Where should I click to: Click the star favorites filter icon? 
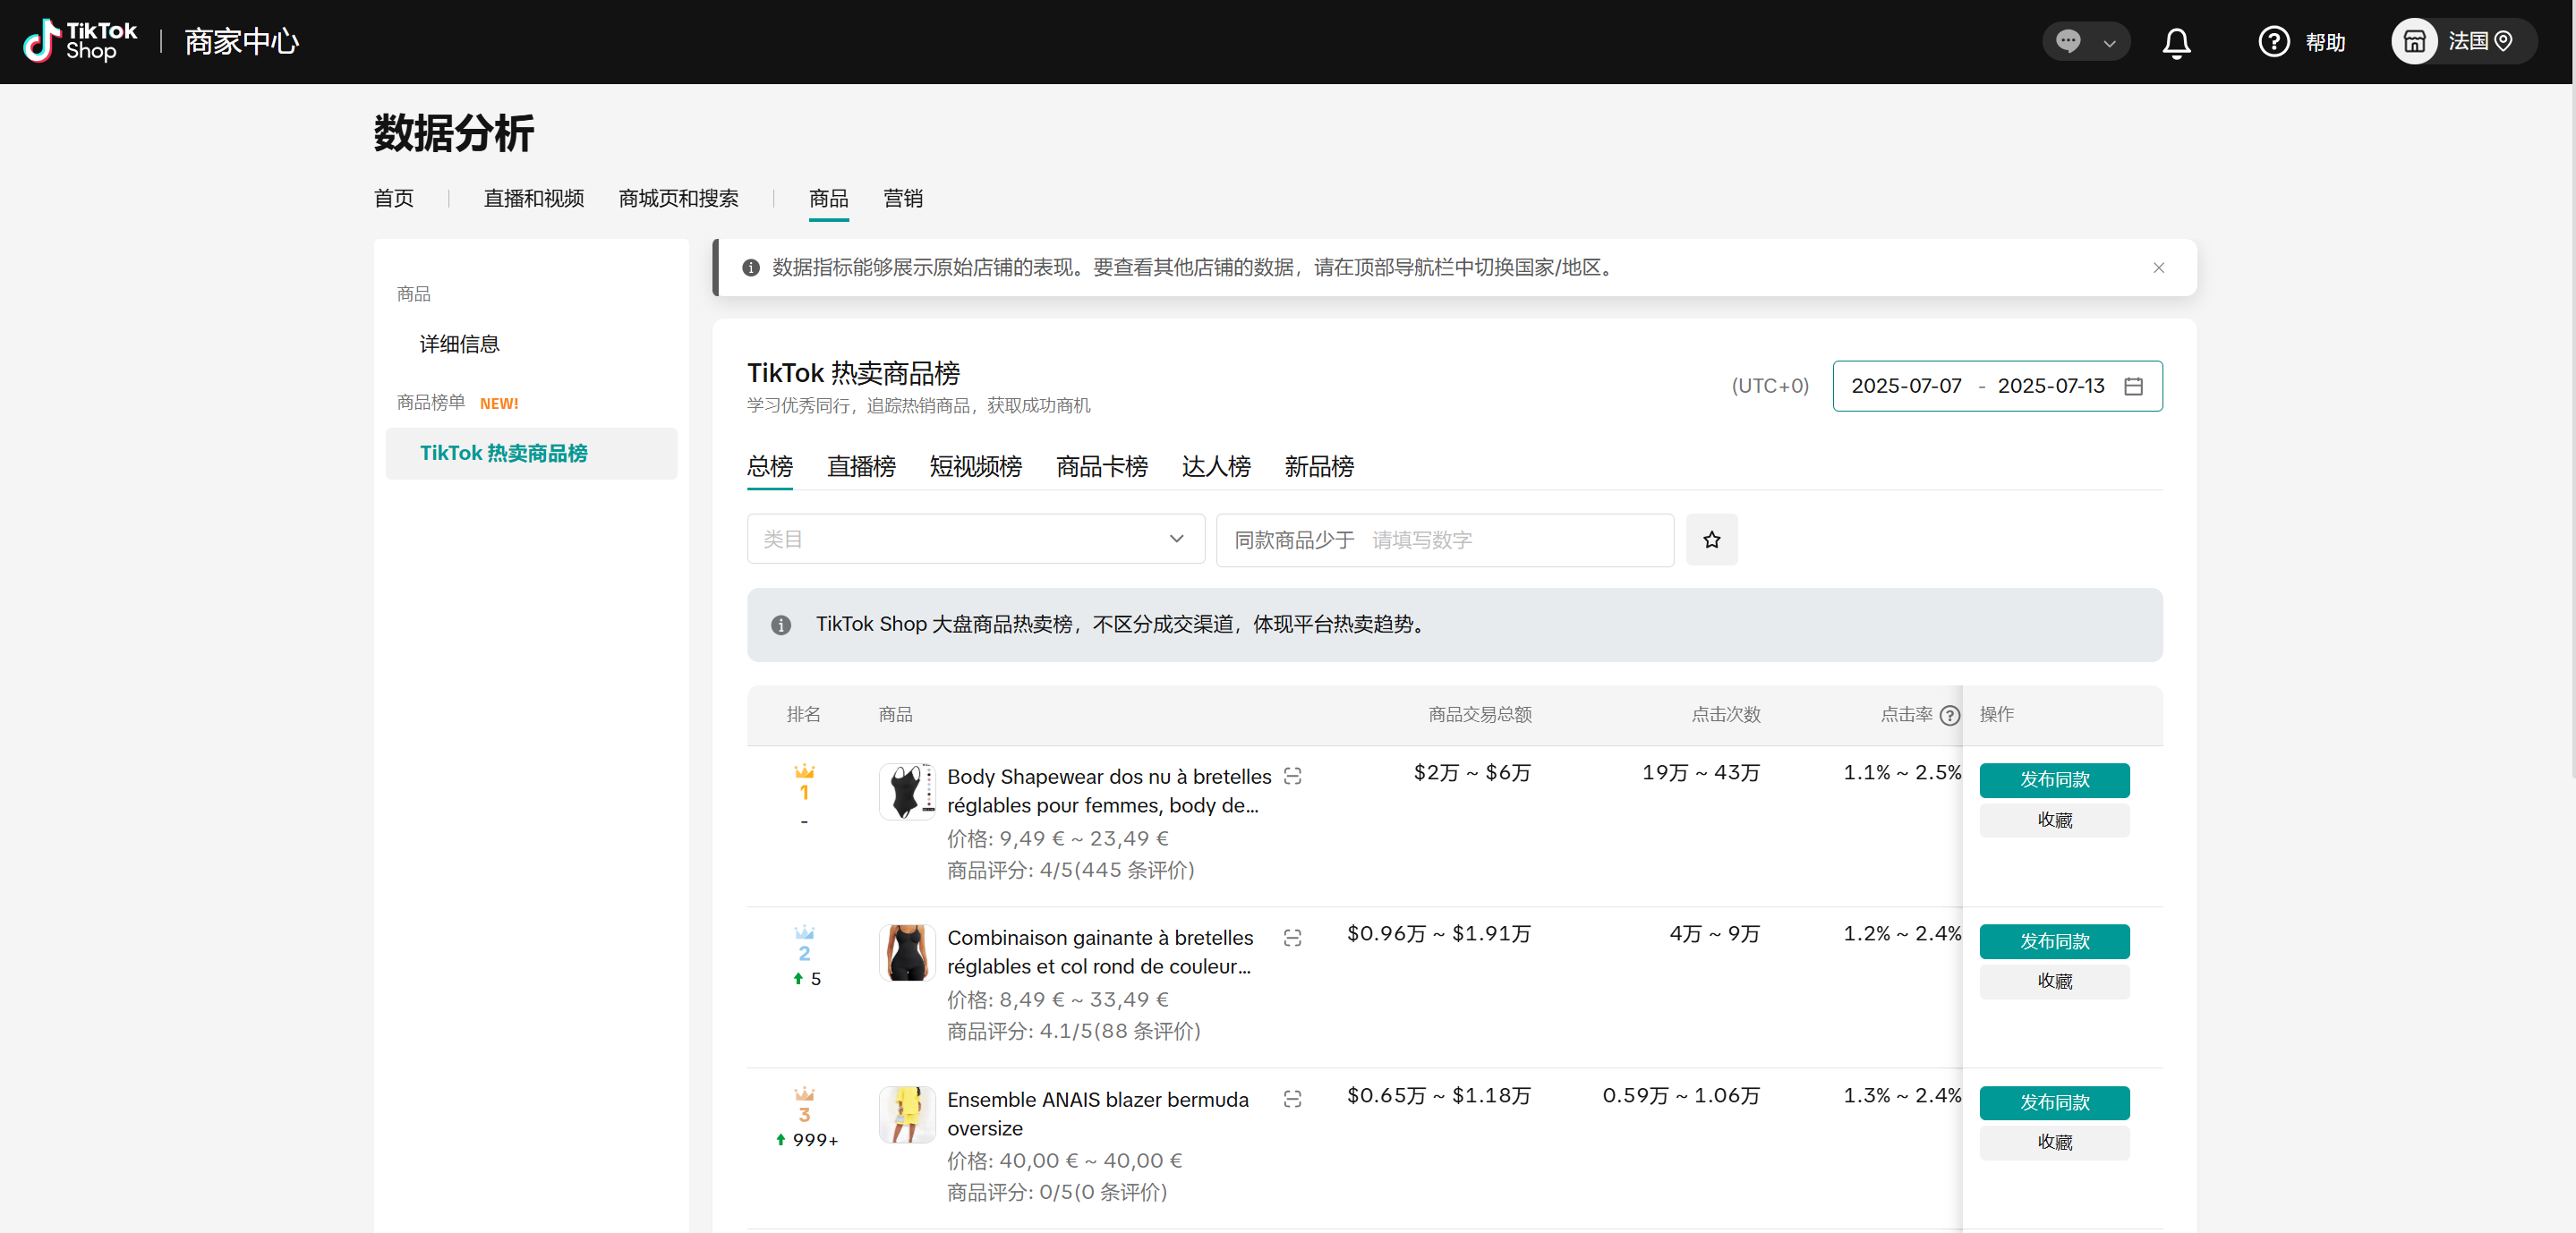pyautogui.click(x=1711, y=540)
